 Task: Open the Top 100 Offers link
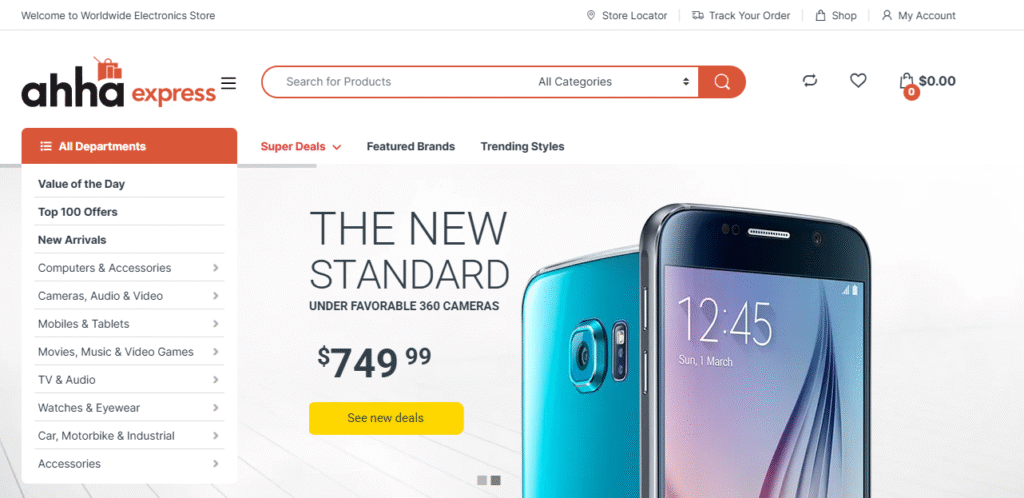coord(78,211)
